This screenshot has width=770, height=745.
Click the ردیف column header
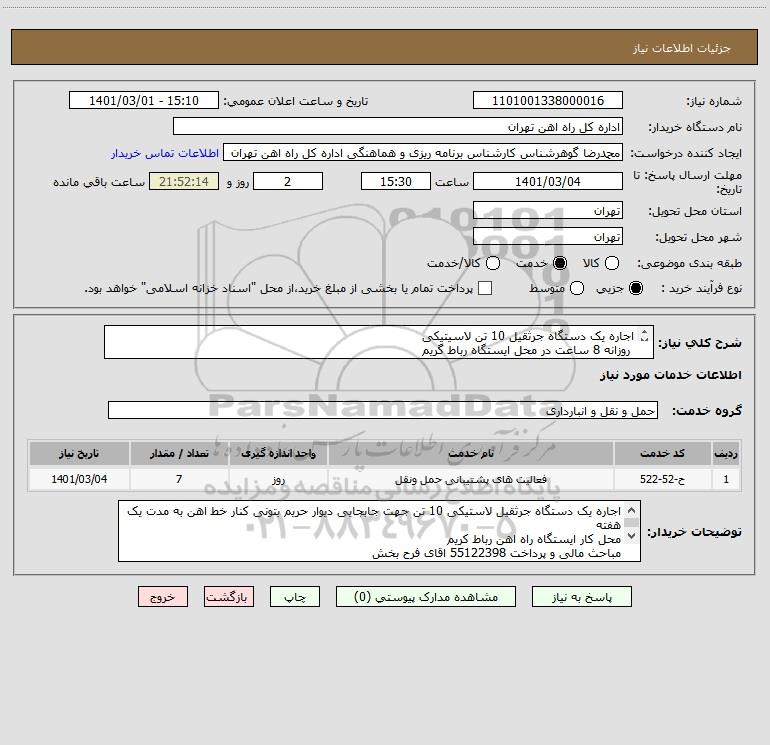[x=726, y=453]
